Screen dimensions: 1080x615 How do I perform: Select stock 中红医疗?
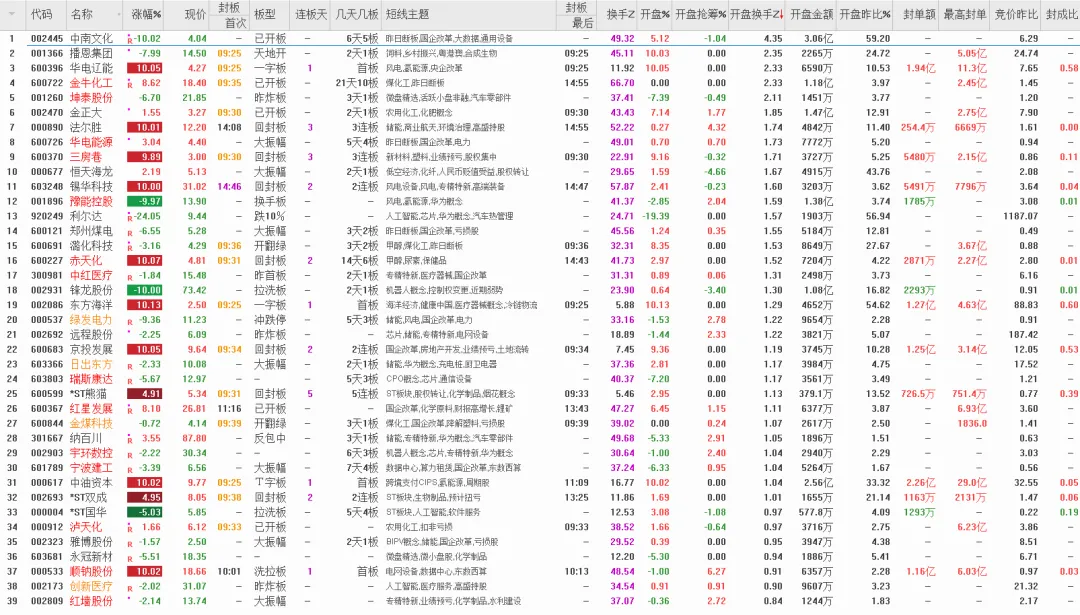[91, 275]
